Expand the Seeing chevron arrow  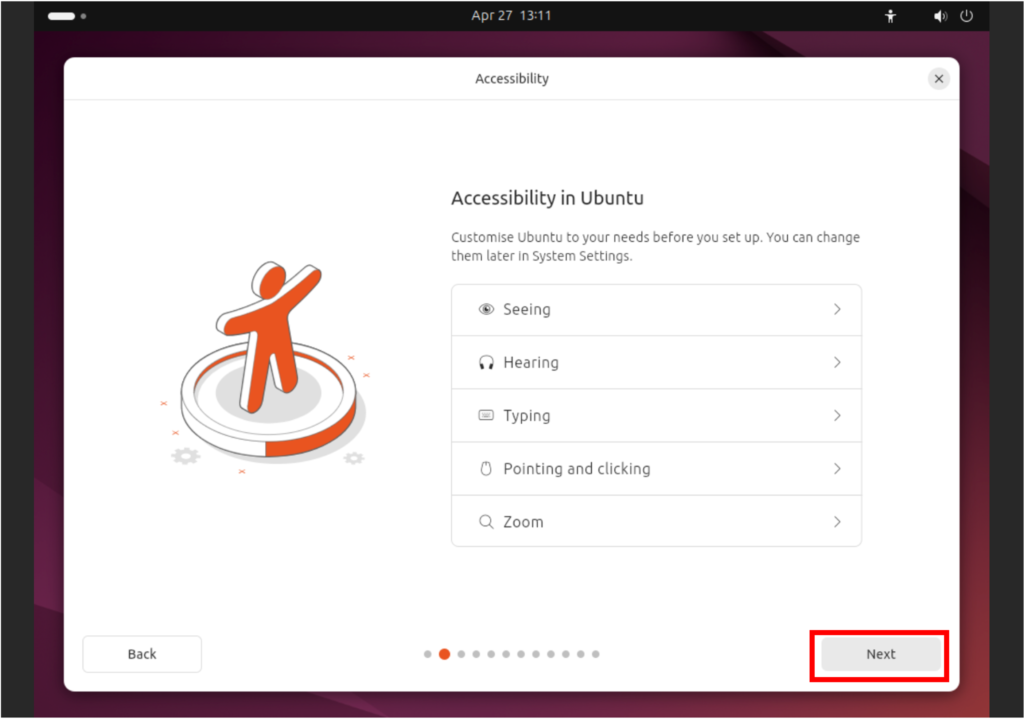837,309
